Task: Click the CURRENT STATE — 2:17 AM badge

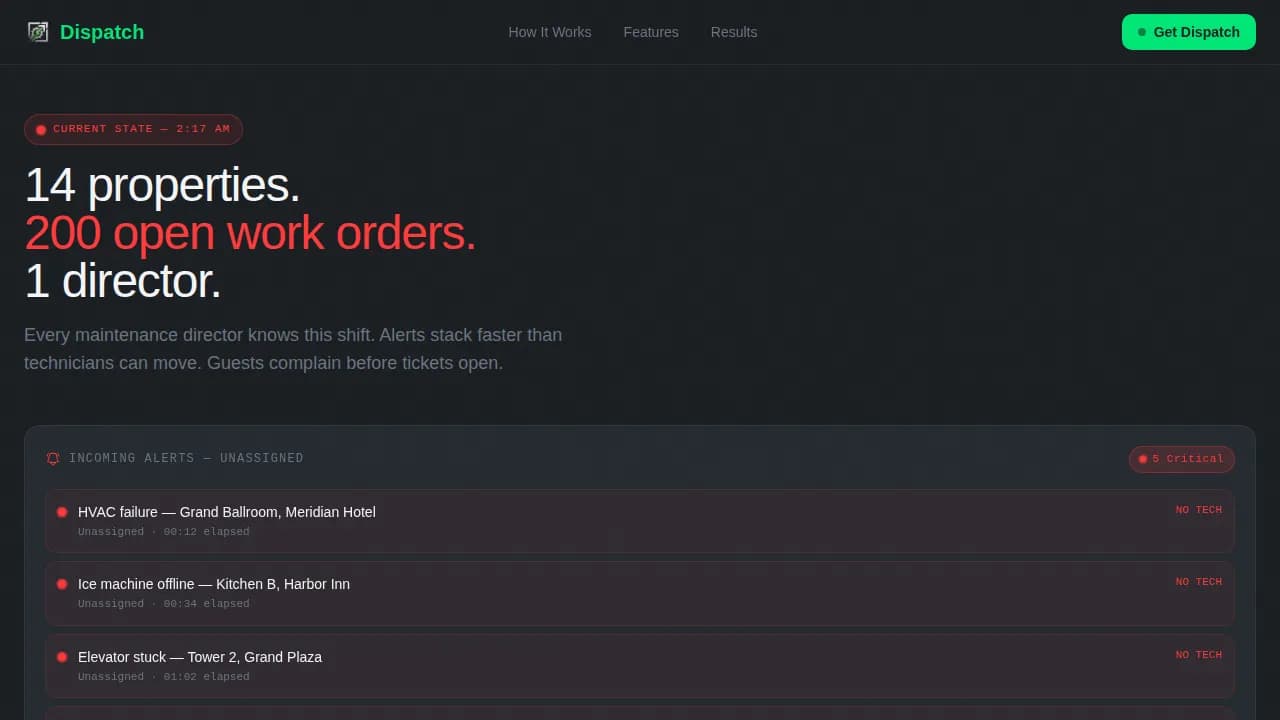Action: coord(133,129)
